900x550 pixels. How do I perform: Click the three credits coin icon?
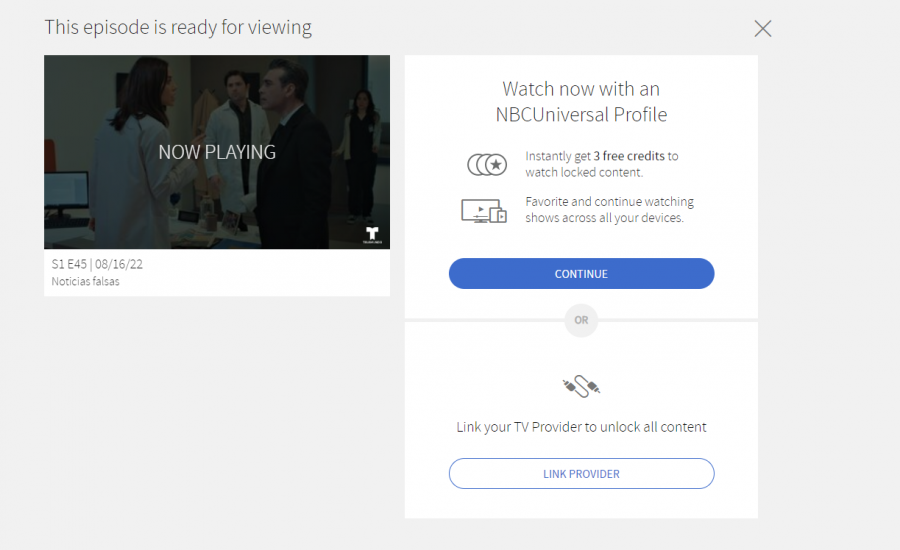coord(487,164)
